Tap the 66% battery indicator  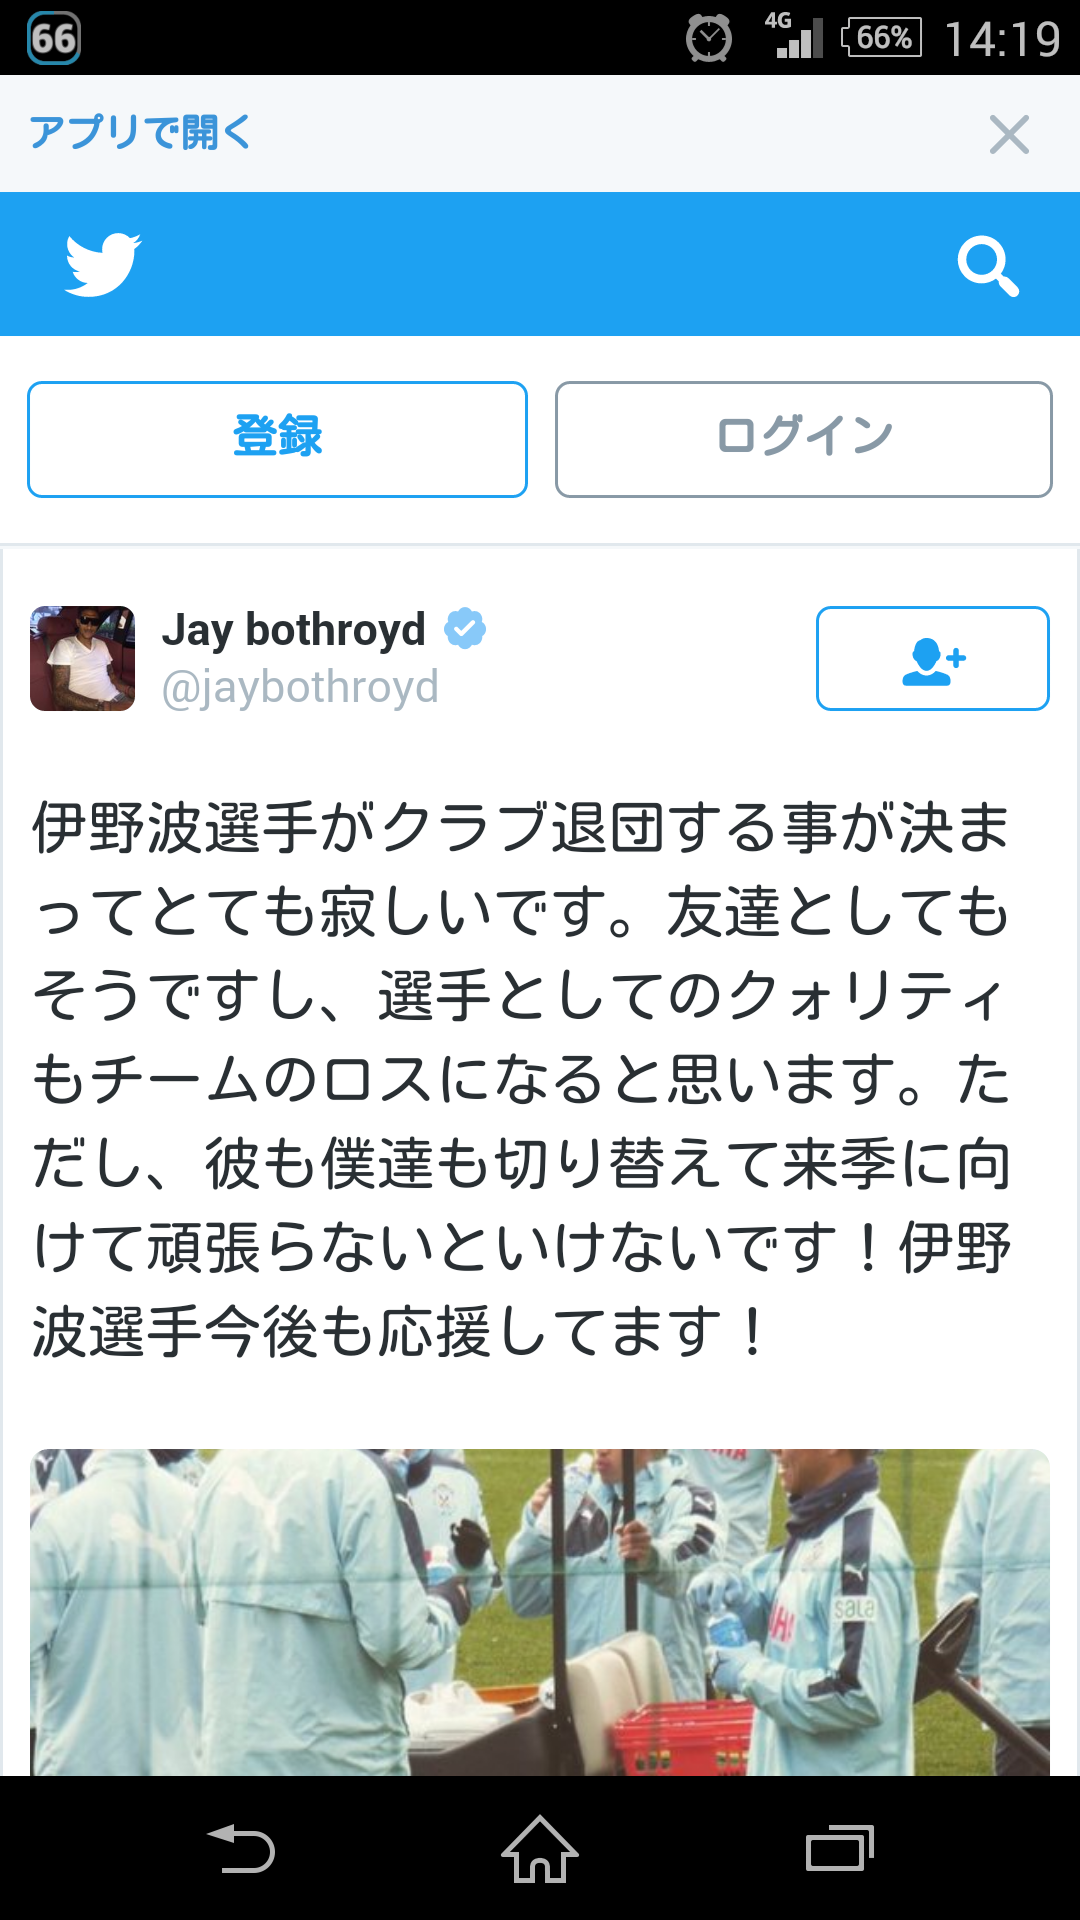(882, 38)
